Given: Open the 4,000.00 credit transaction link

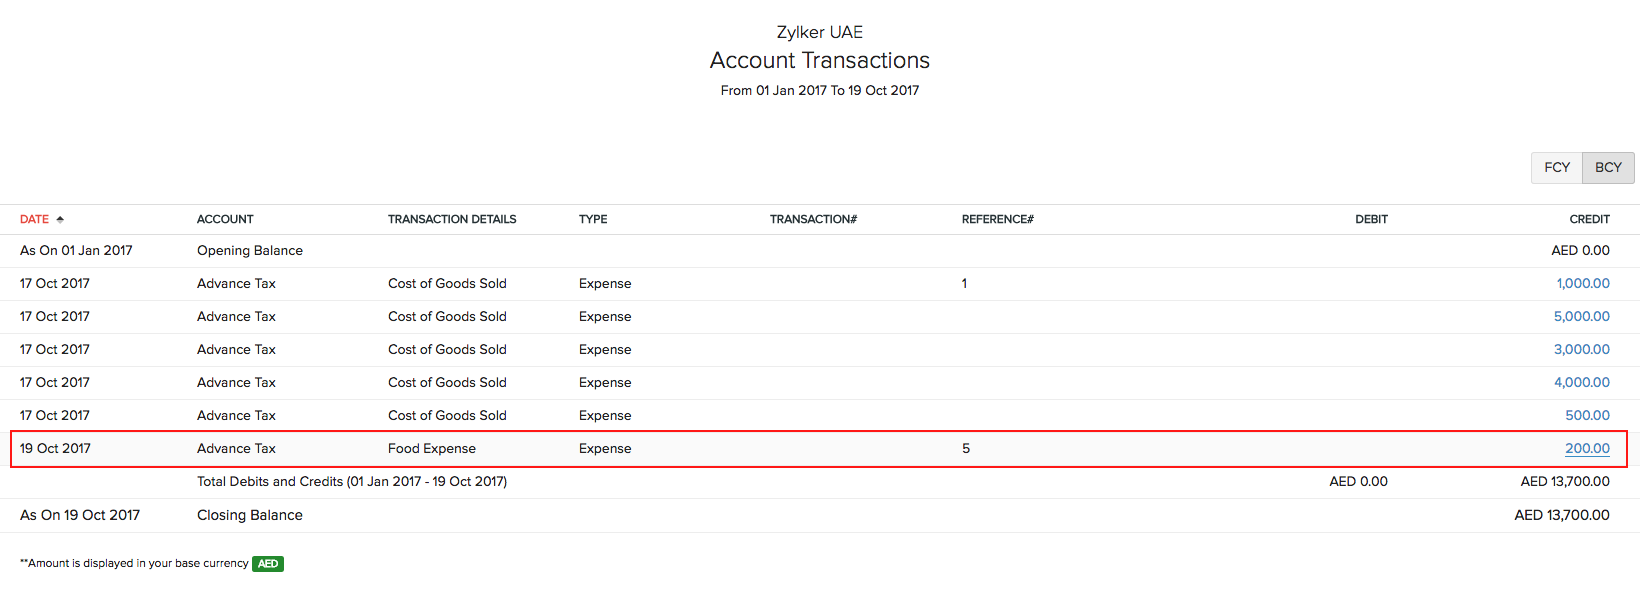Looking at the screenshot, I should [x=1582, y=382].
